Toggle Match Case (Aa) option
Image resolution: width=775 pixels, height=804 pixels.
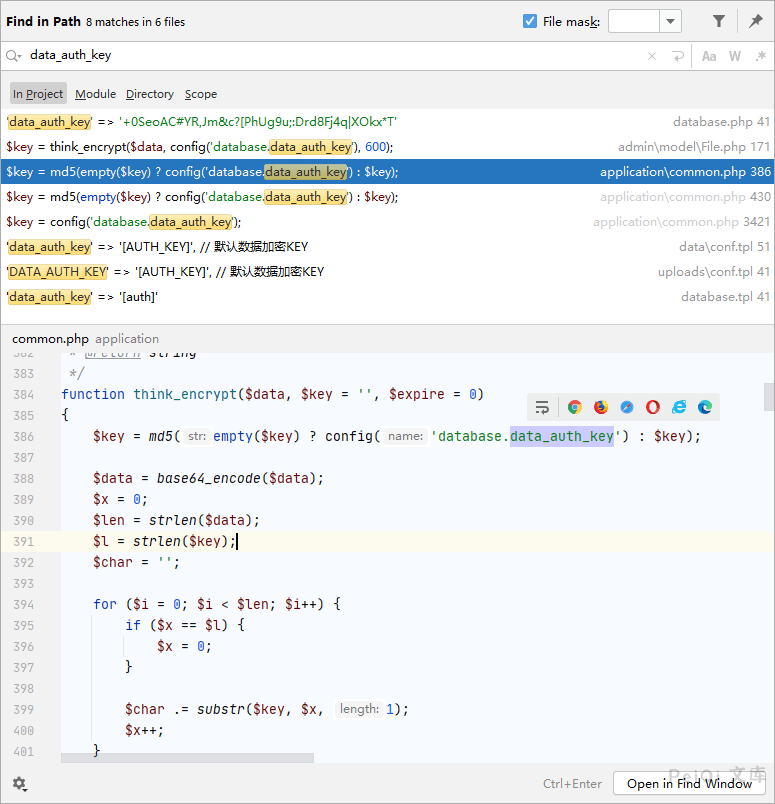[709, 56]
